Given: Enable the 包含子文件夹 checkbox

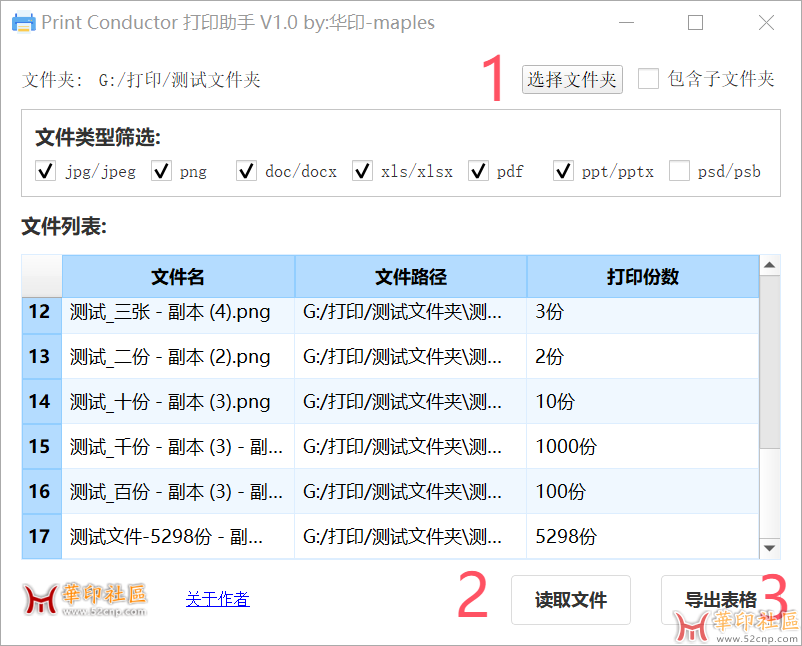Looking at the screenshot, I should 649,79.
